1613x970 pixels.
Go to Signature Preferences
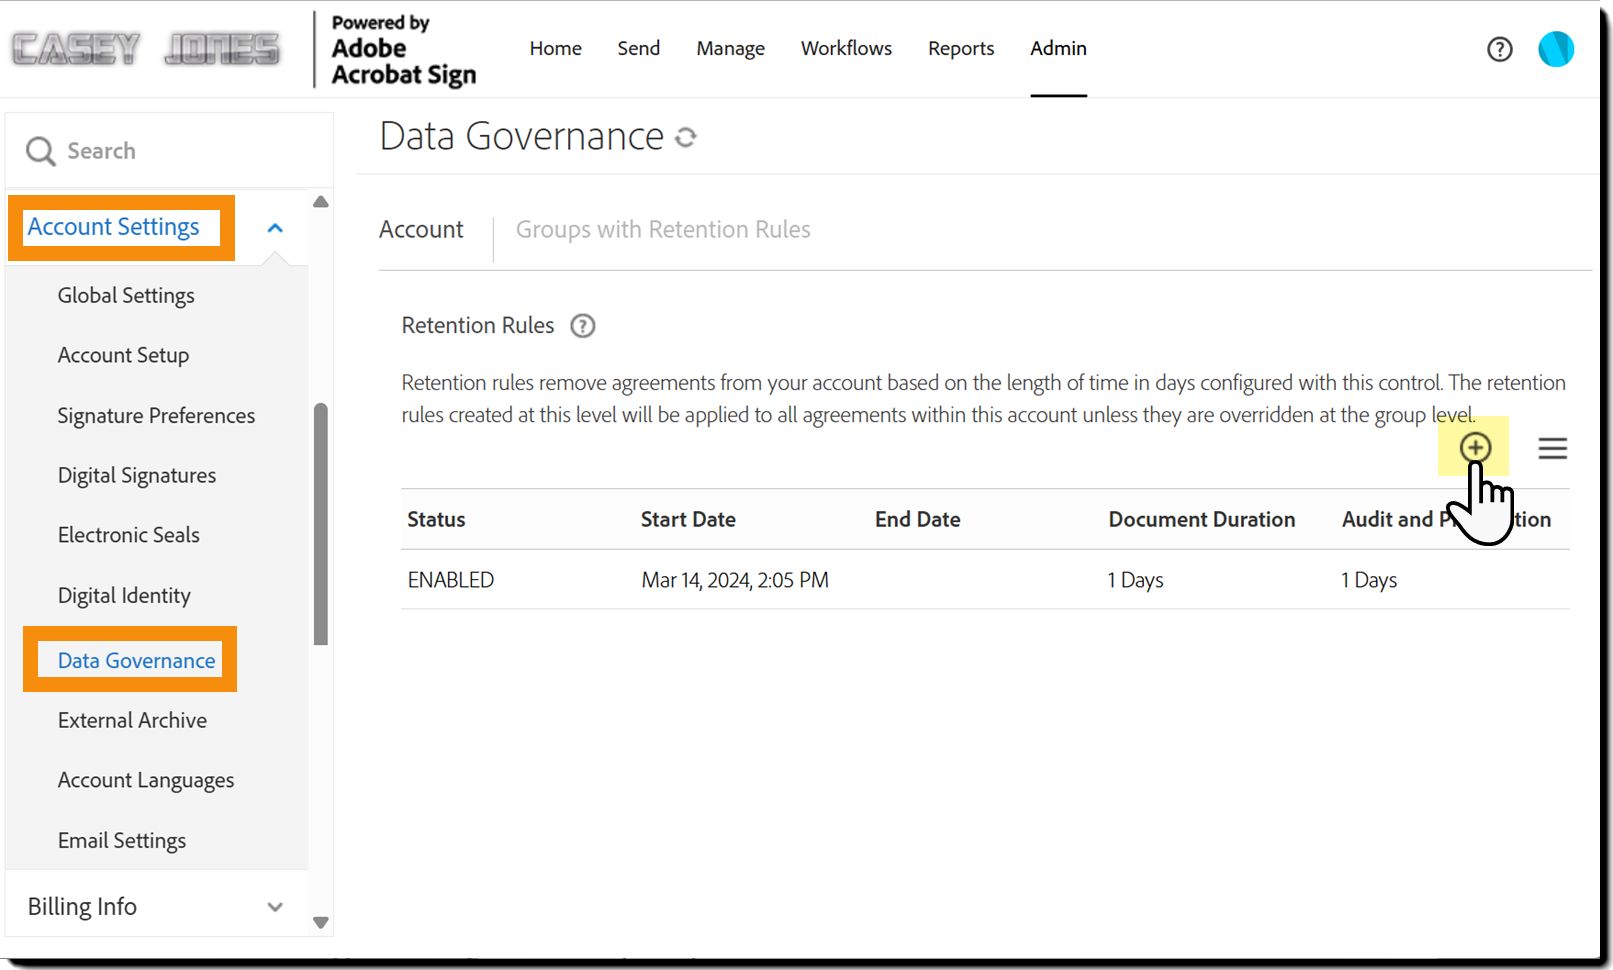156,416
